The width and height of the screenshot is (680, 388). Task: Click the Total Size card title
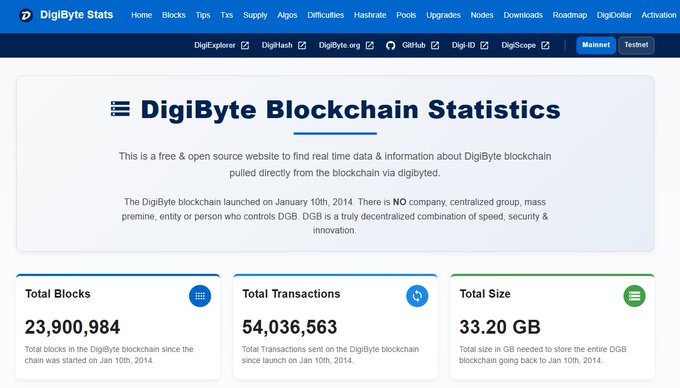point(485,294)
